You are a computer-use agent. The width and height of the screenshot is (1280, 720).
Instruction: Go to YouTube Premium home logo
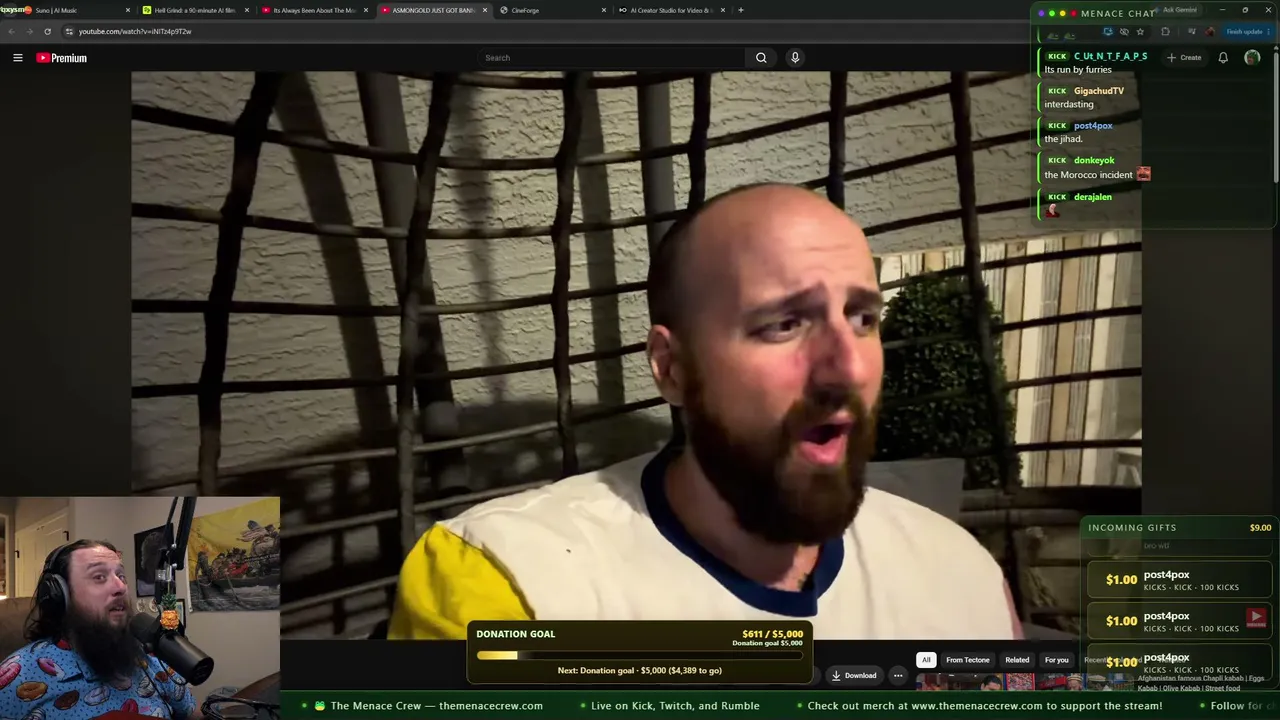point(62,58)
